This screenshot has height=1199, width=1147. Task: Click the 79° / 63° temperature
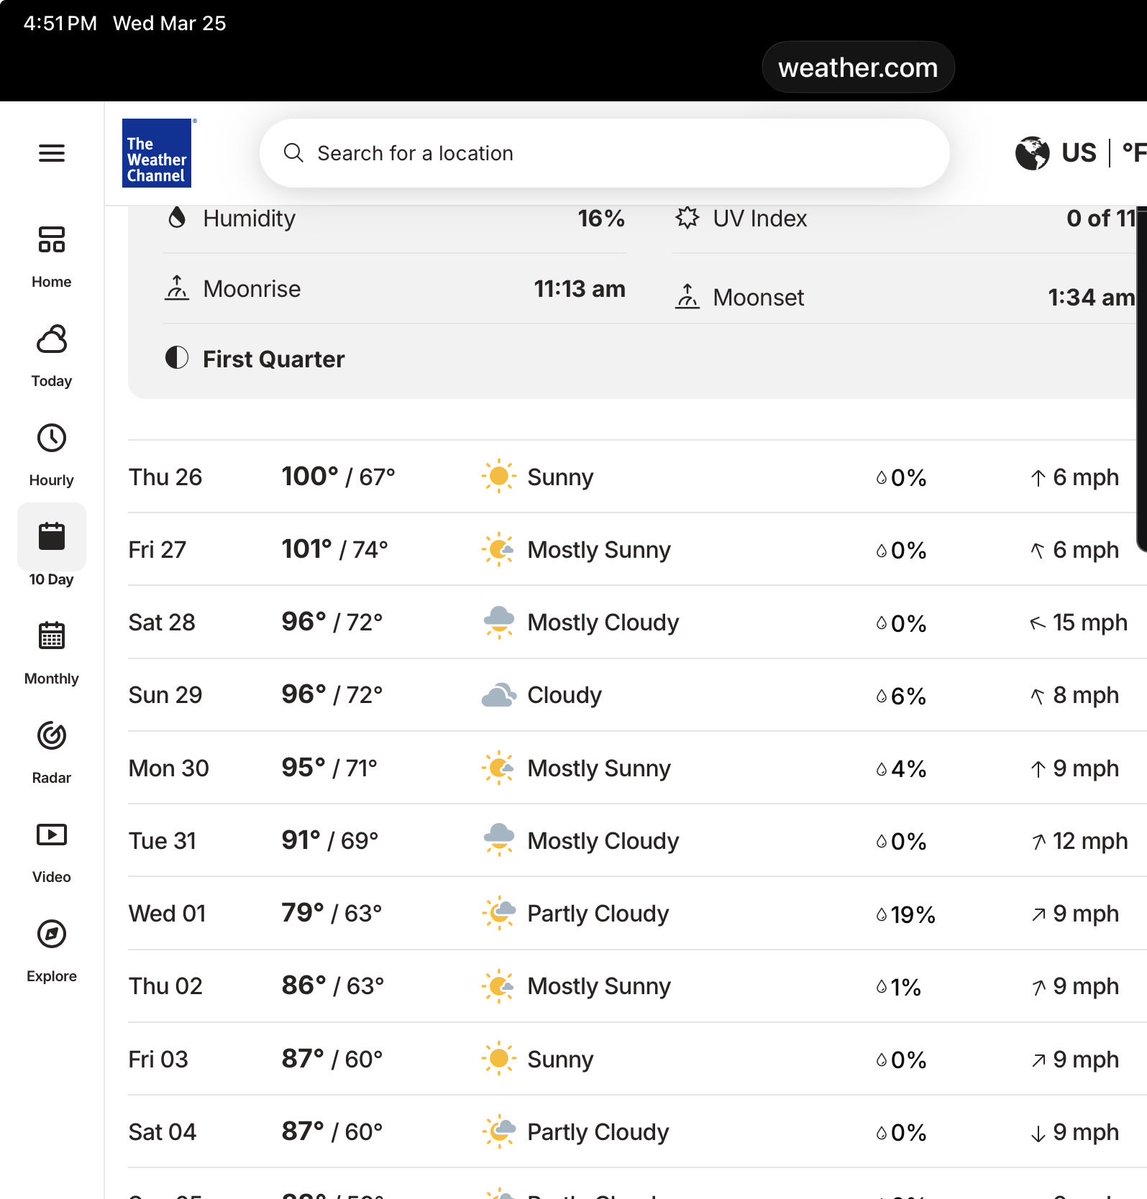pyautogui.click(x=332, y=913)
